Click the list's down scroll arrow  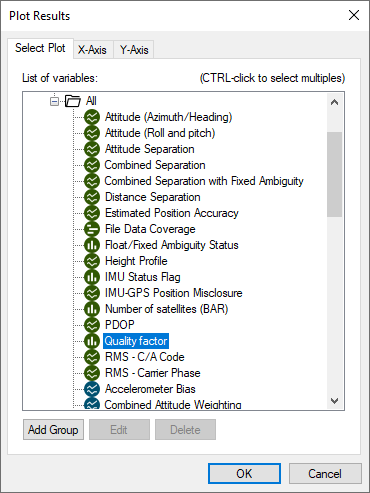click(x=334, y=400)
